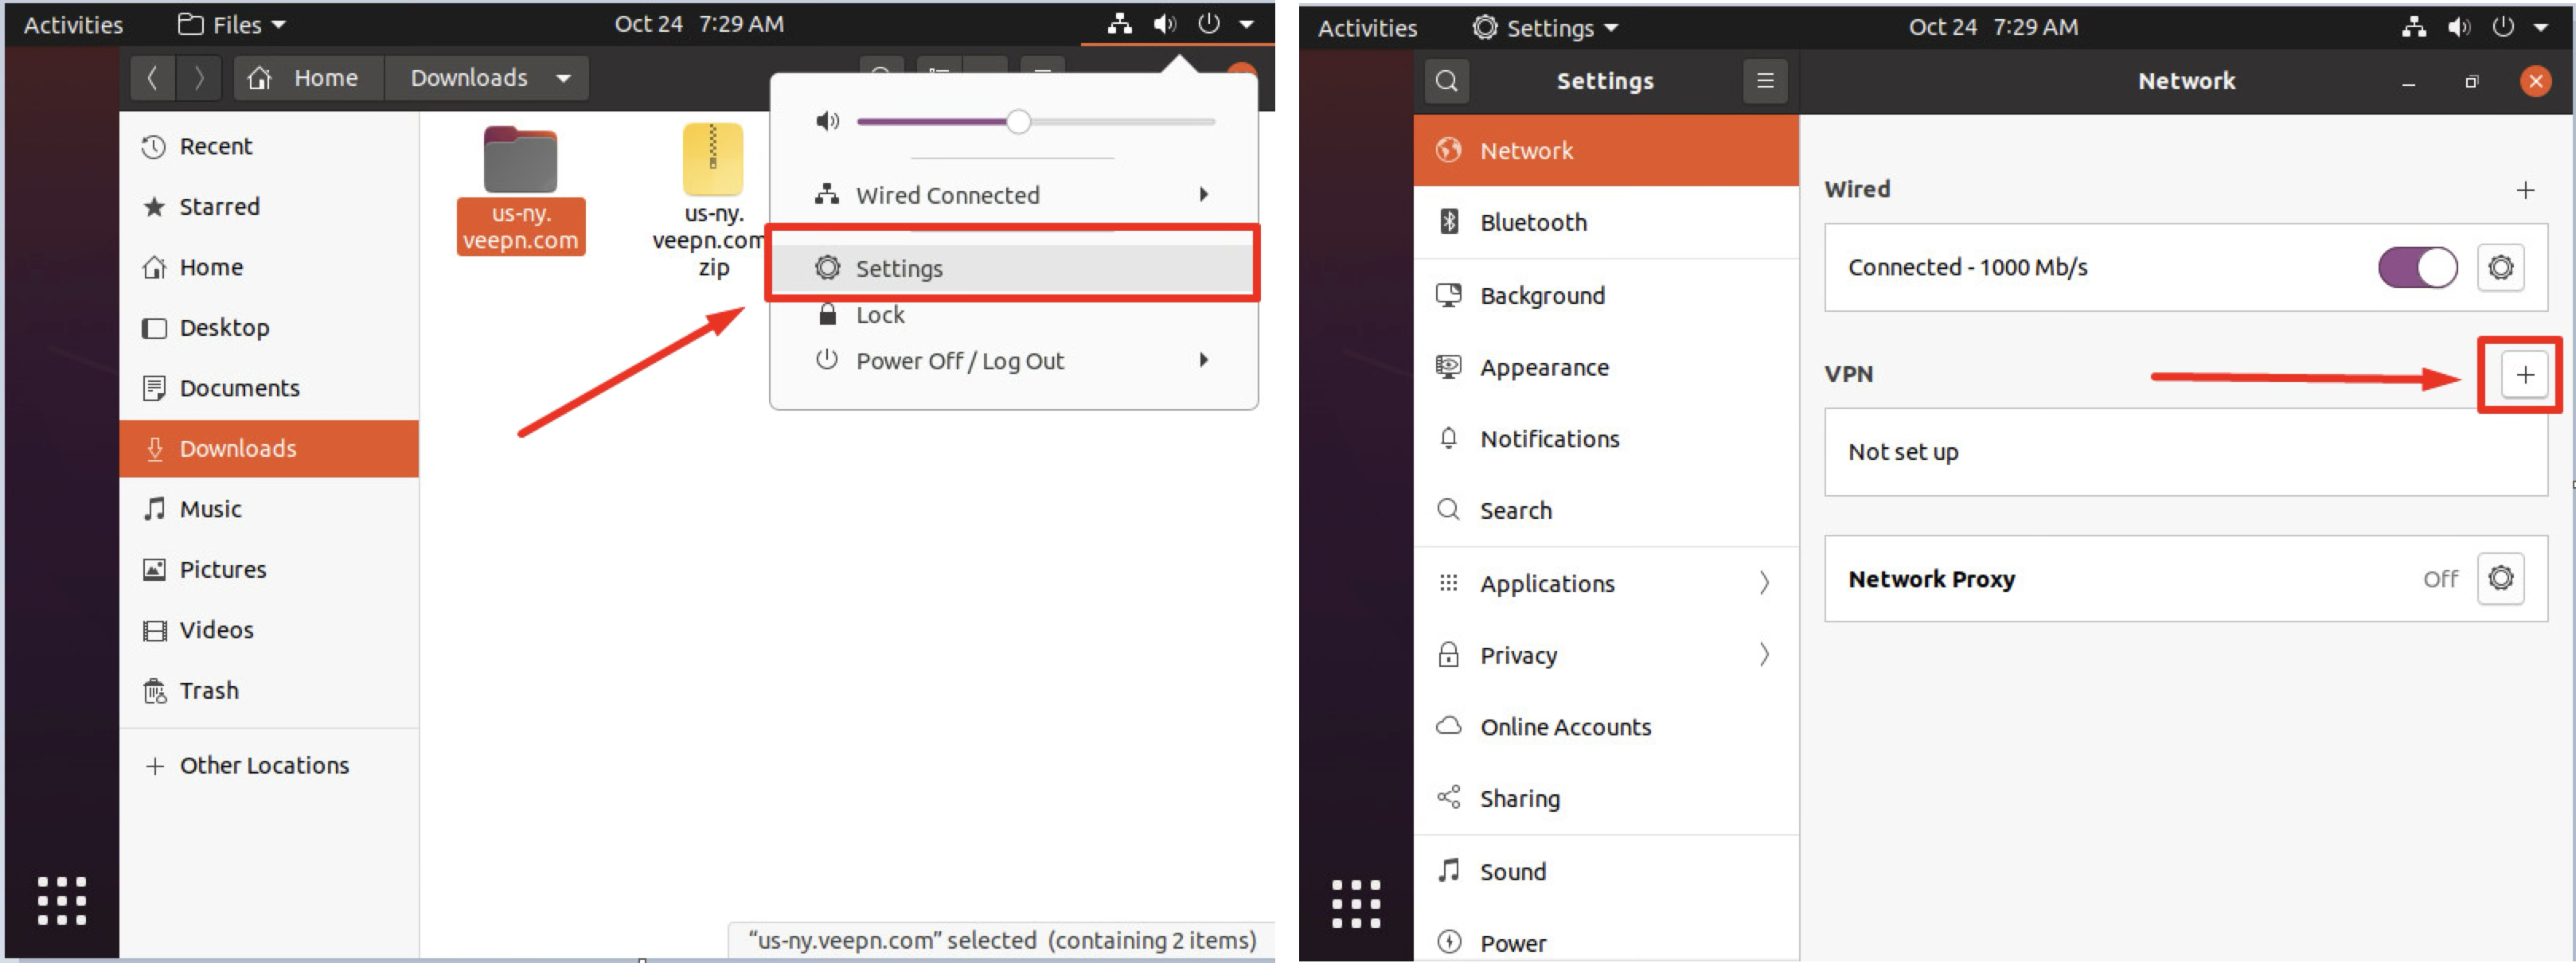Disable the Connected - 1000 Mb/s toggle
Screen dimensions: 2576x963
(2417, 267)
